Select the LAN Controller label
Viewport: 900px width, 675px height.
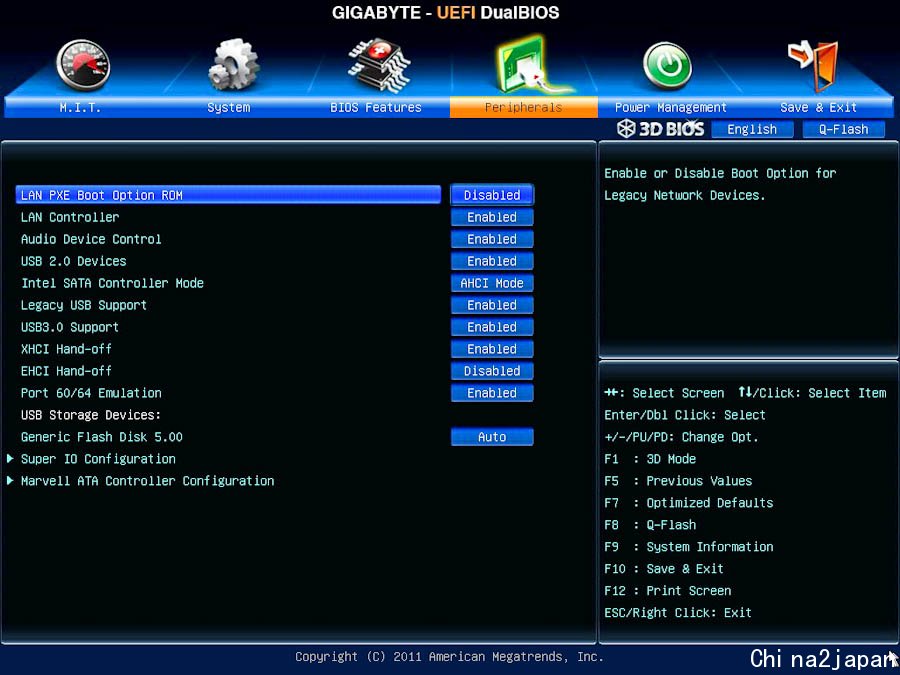point(70,217)
